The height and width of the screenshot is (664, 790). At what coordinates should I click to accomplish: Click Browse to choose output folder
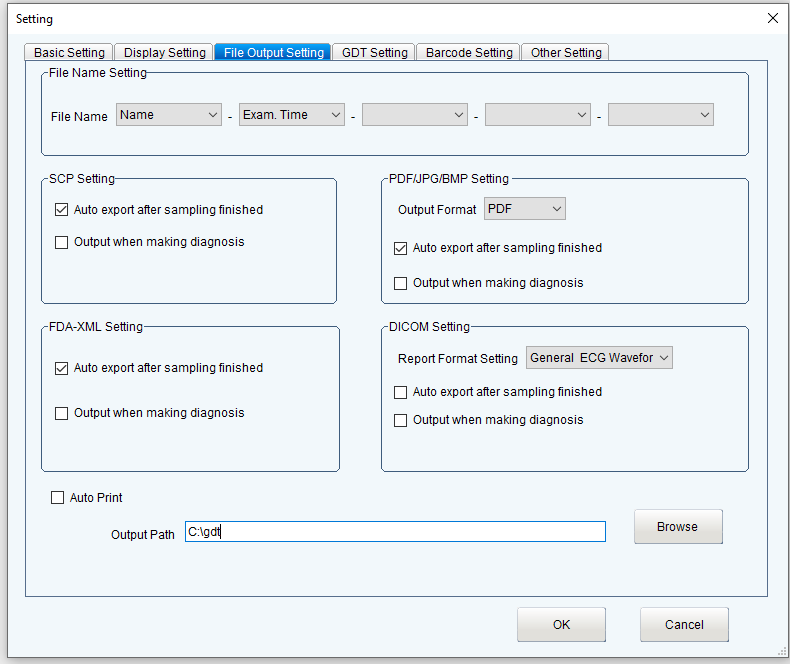[678, 526]
